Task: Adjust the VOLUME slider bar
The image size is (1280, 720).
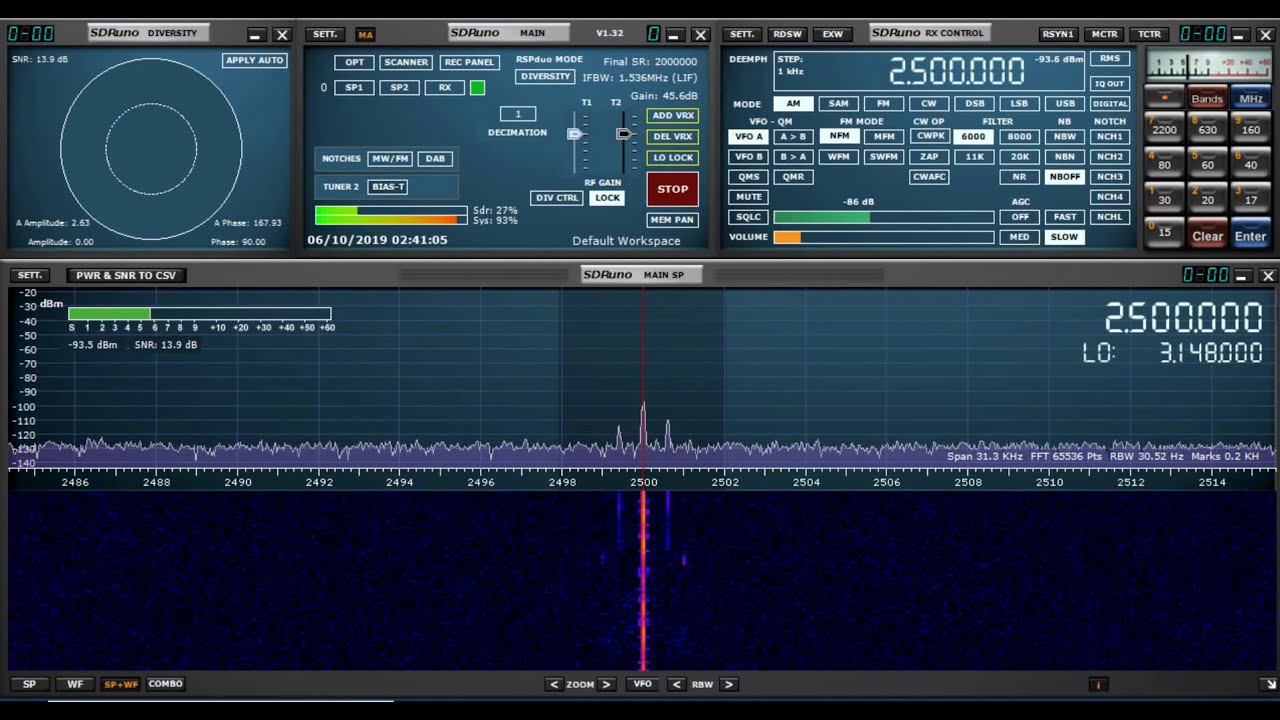Action: coord(884,237)
